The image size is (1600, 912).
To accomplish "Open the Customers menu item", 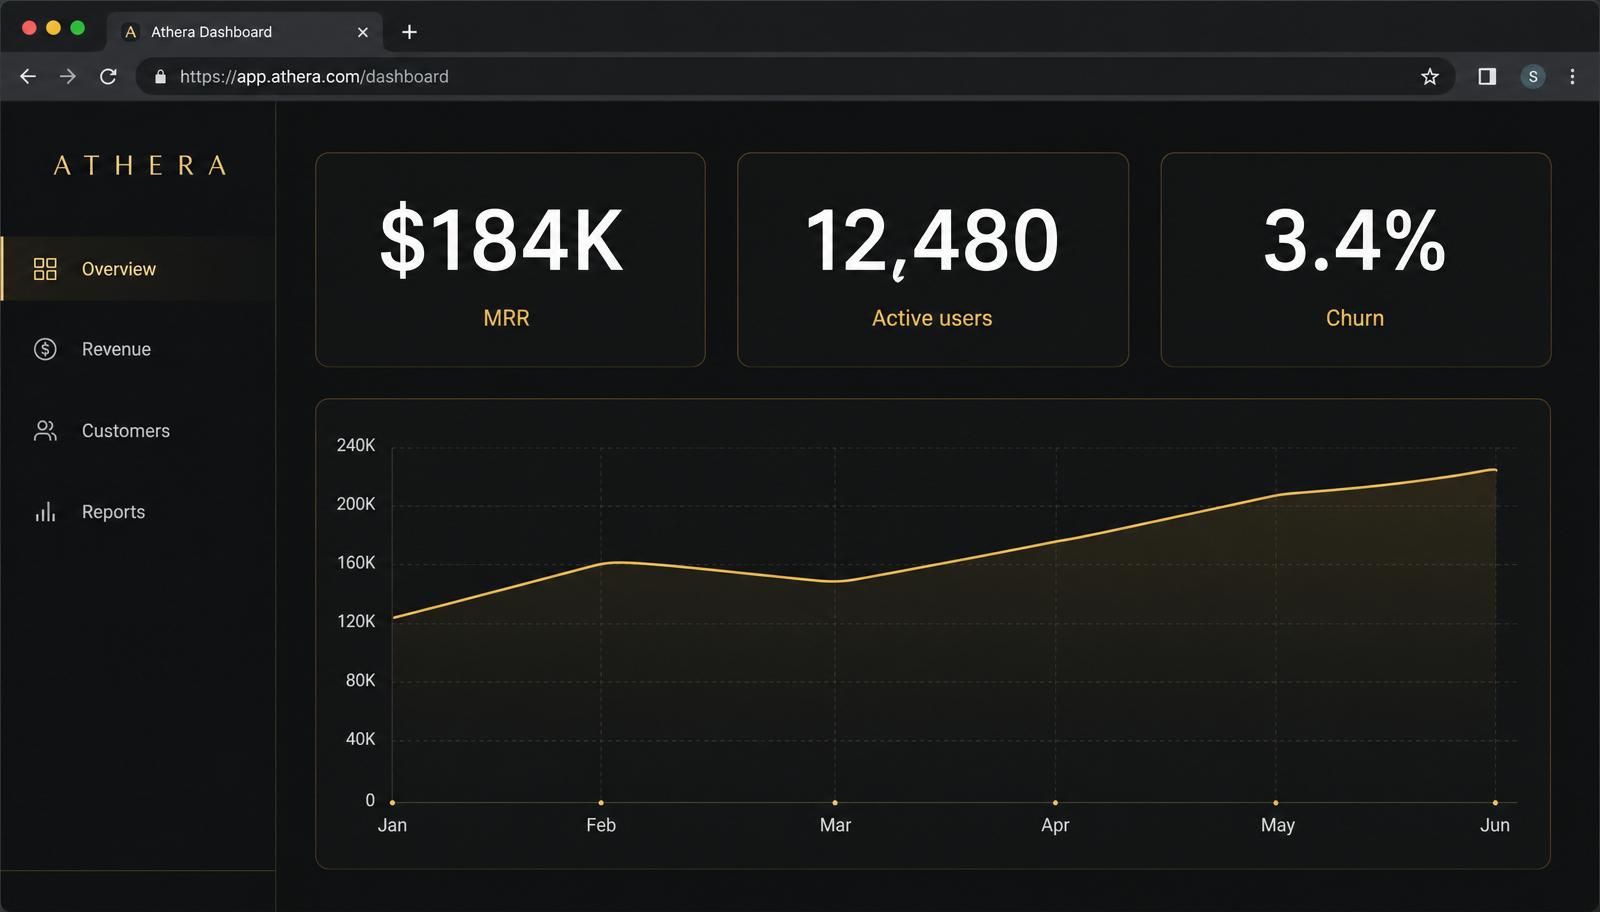I will 138,431.
